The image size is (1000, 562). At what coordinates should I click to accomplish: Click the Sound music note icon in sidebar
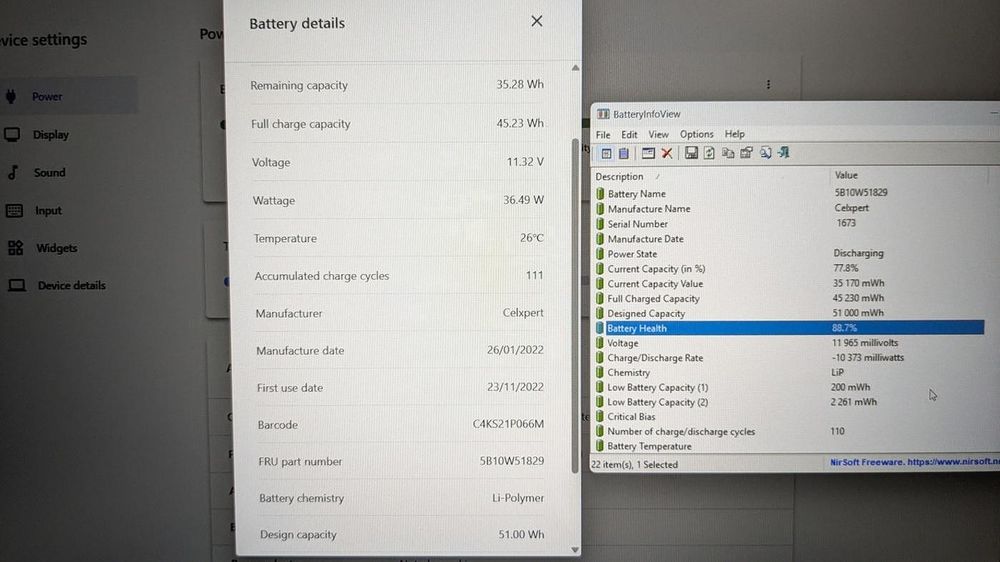coord(13,172)
